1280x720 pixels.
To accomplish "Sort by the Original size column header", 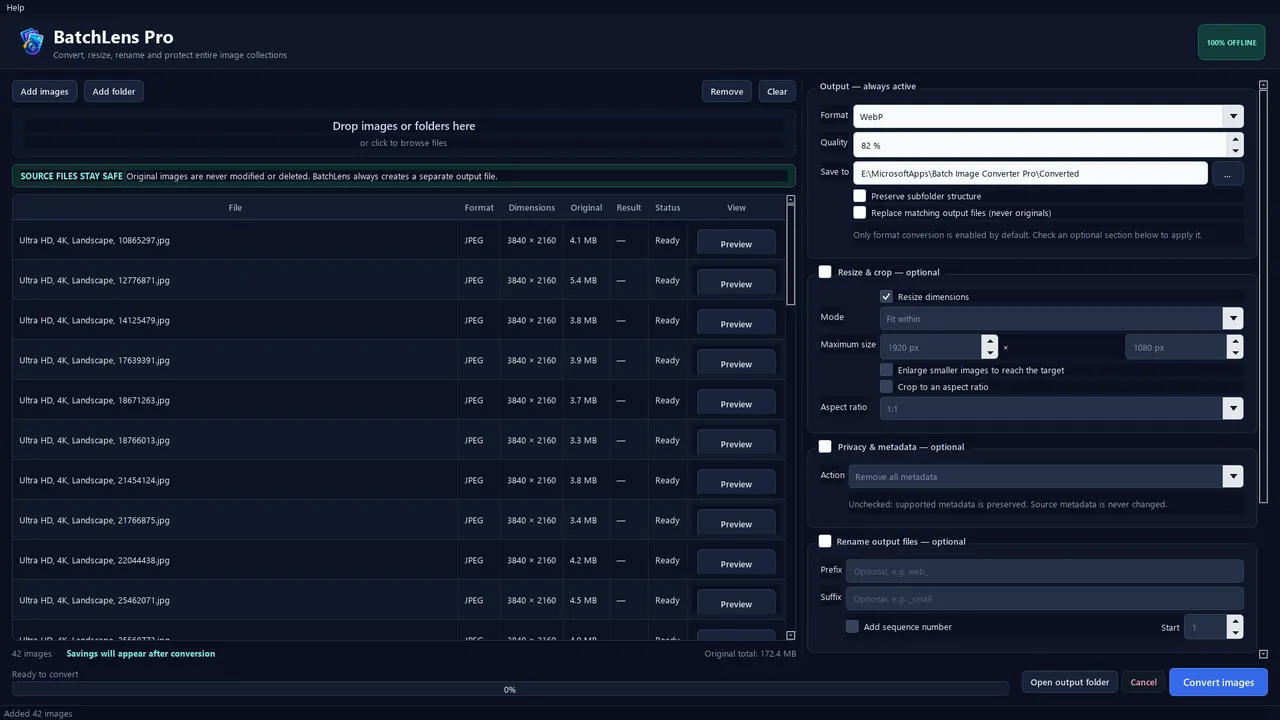I will pyautogui.click(x=586, y=208).
